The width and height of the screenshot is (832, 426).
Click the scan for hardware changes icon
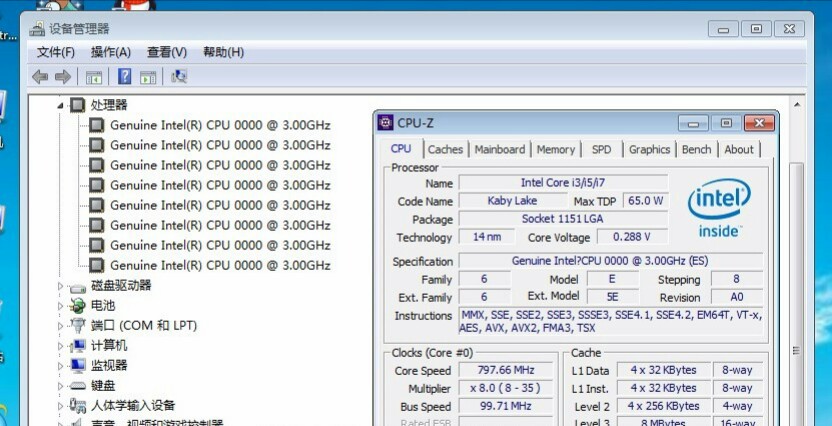tap(179, 77)
